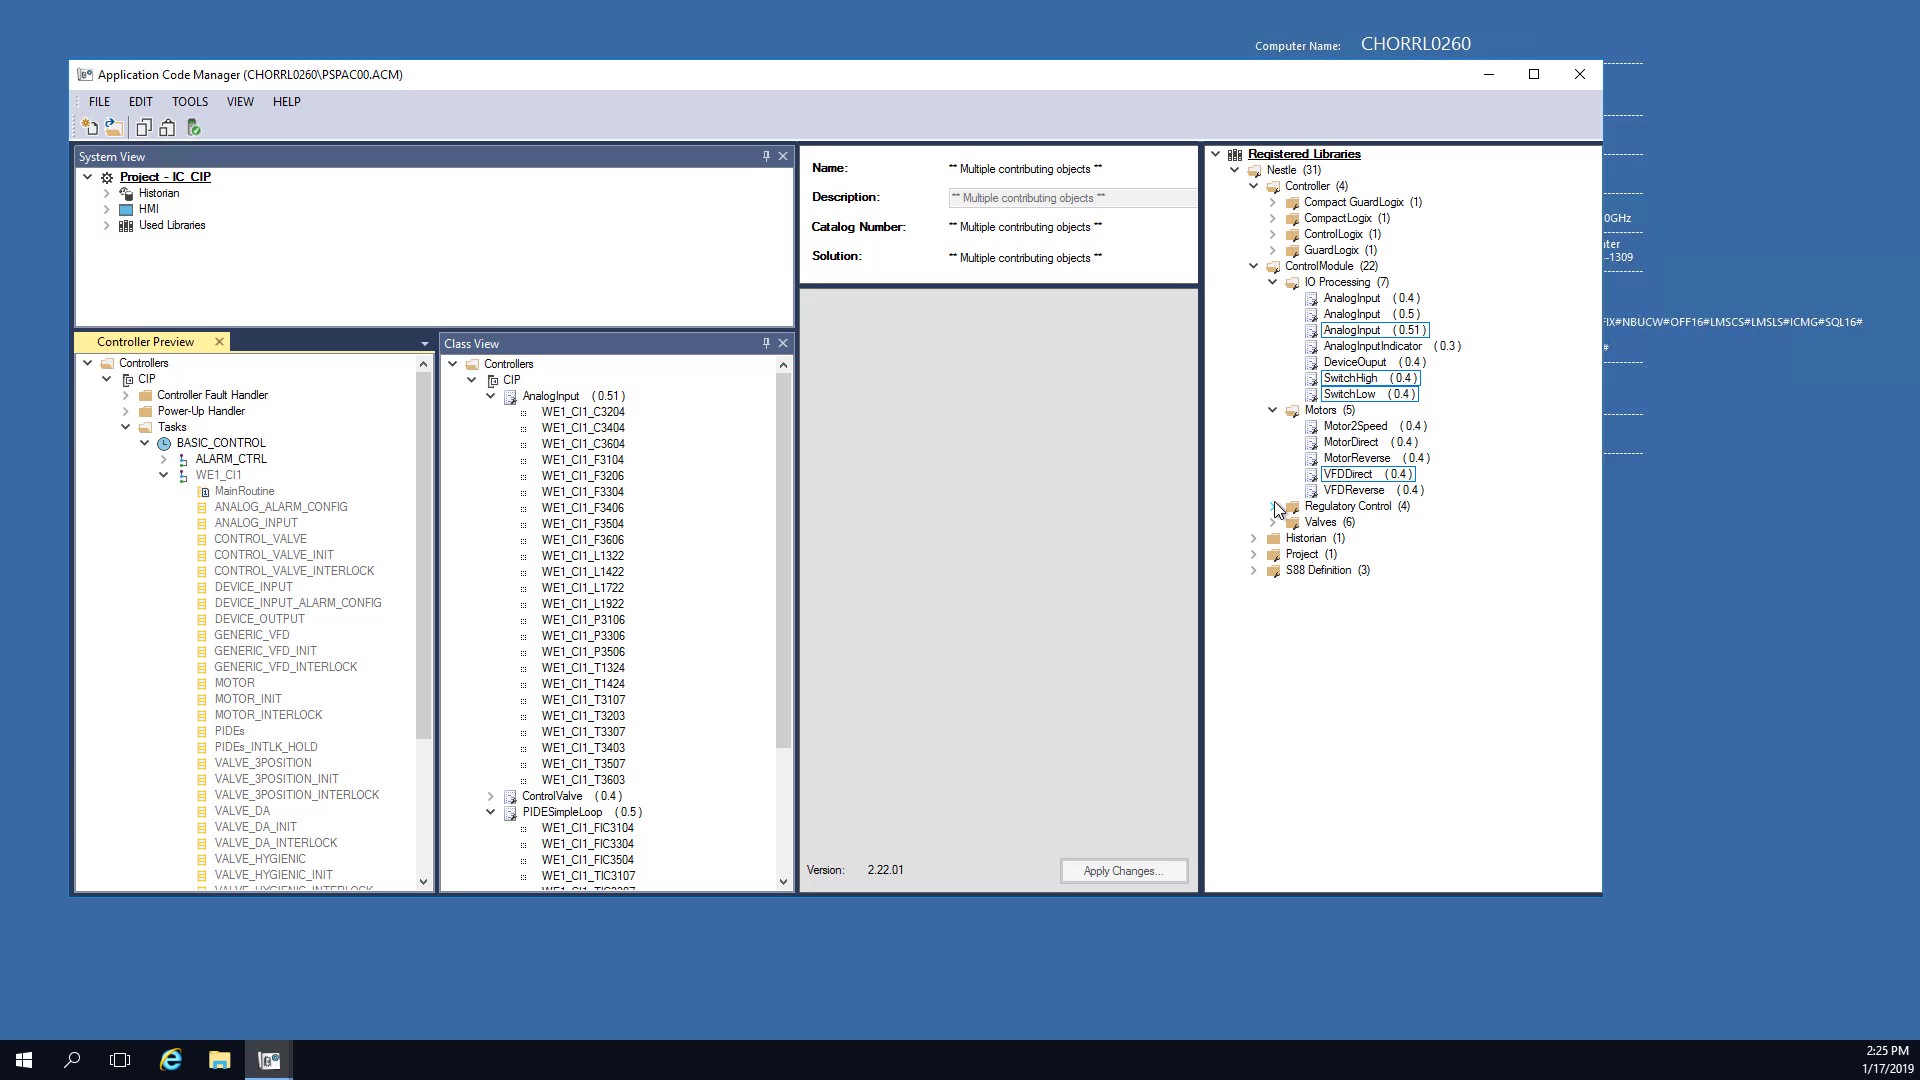Viewport: 1920px width, 1080px height.
Task: Click the MainRoutine ladder icon
Action: pyautogui.click(x=203, y=491)
